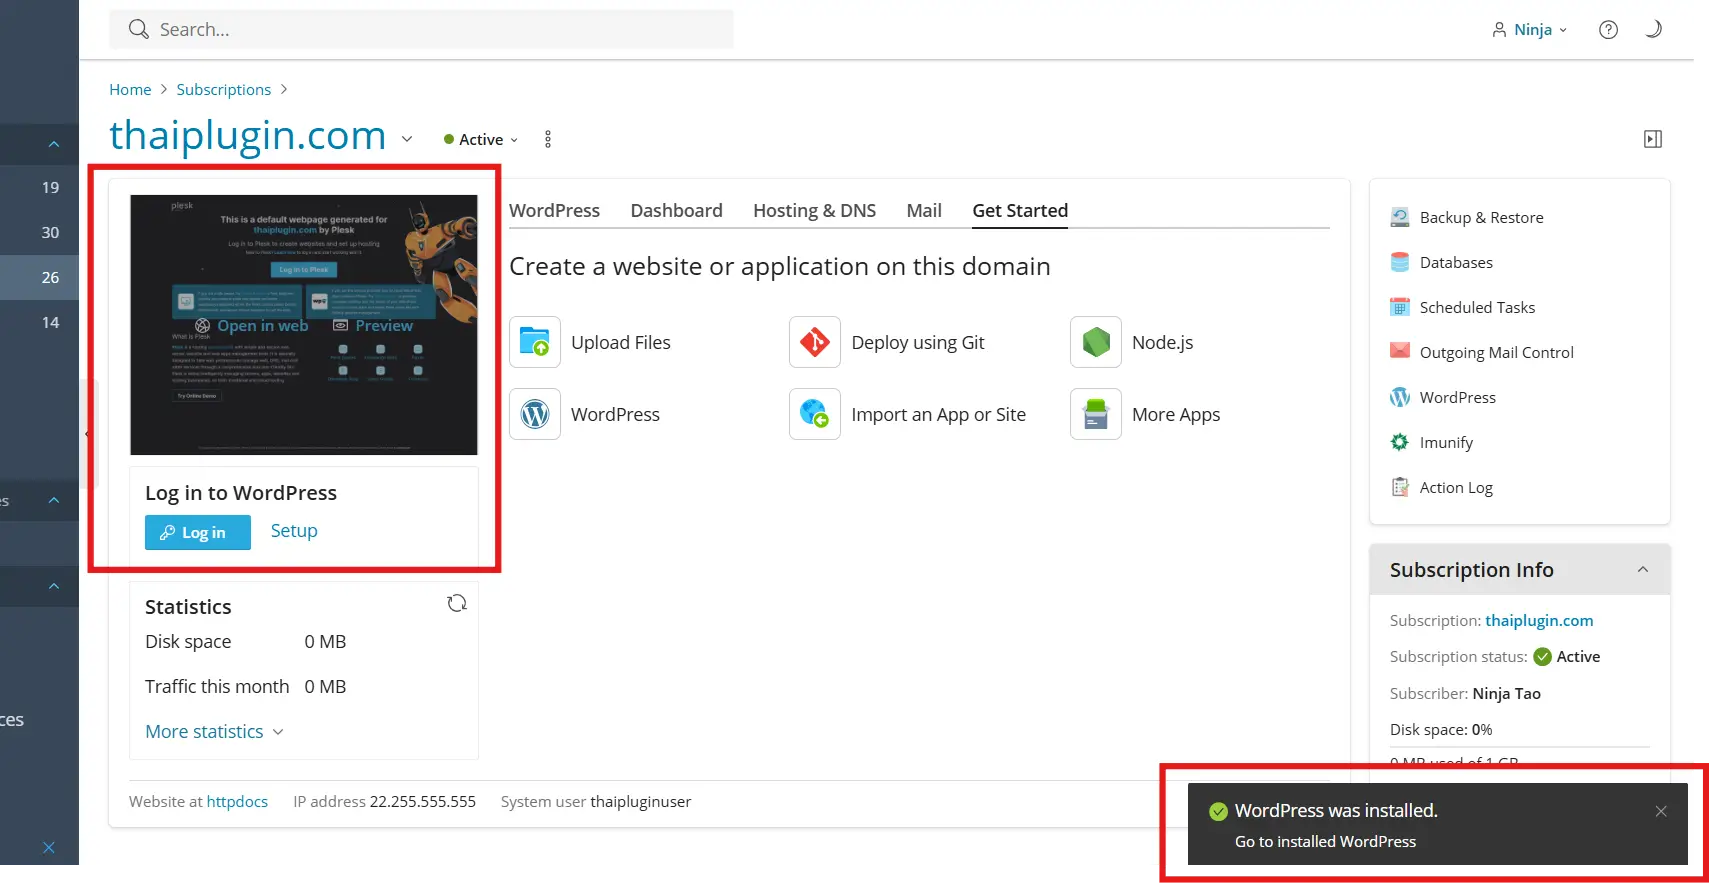Focus the Search input field

pyautogui.click(x=421, y=29)
